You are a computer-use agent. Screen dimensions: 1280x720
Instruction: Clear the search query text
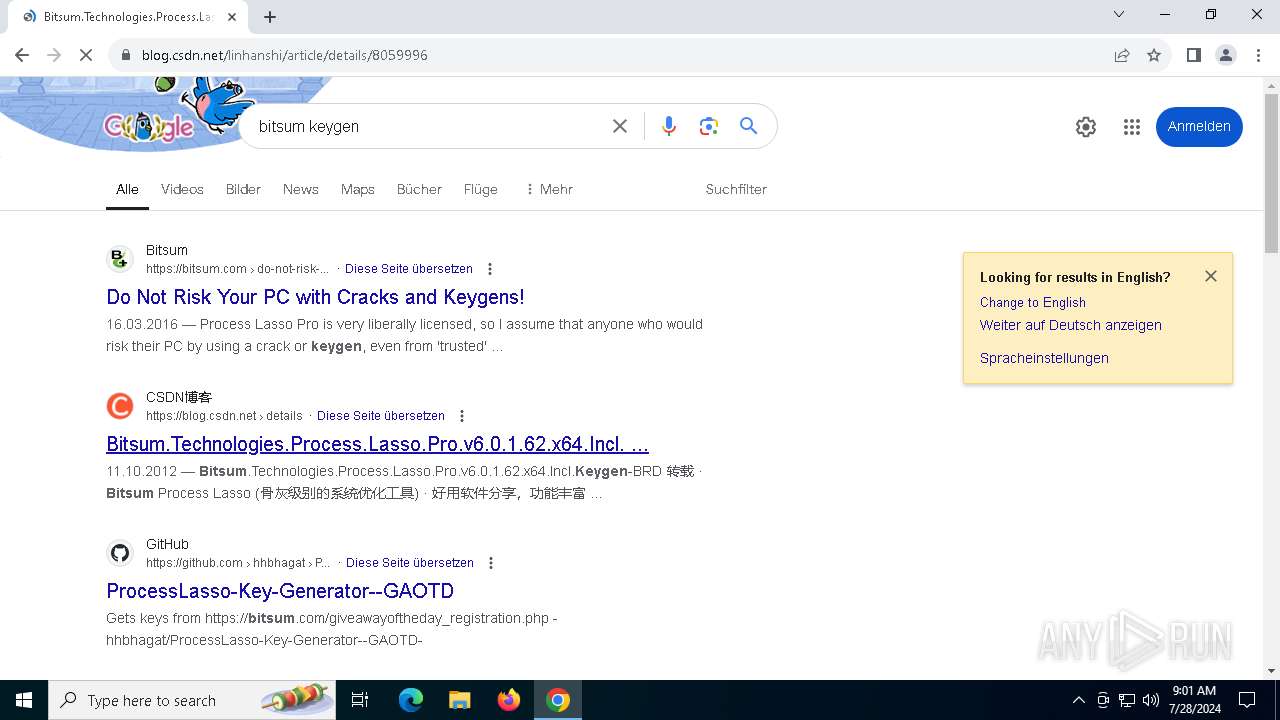pyautogui.click(x=620, y=126)
